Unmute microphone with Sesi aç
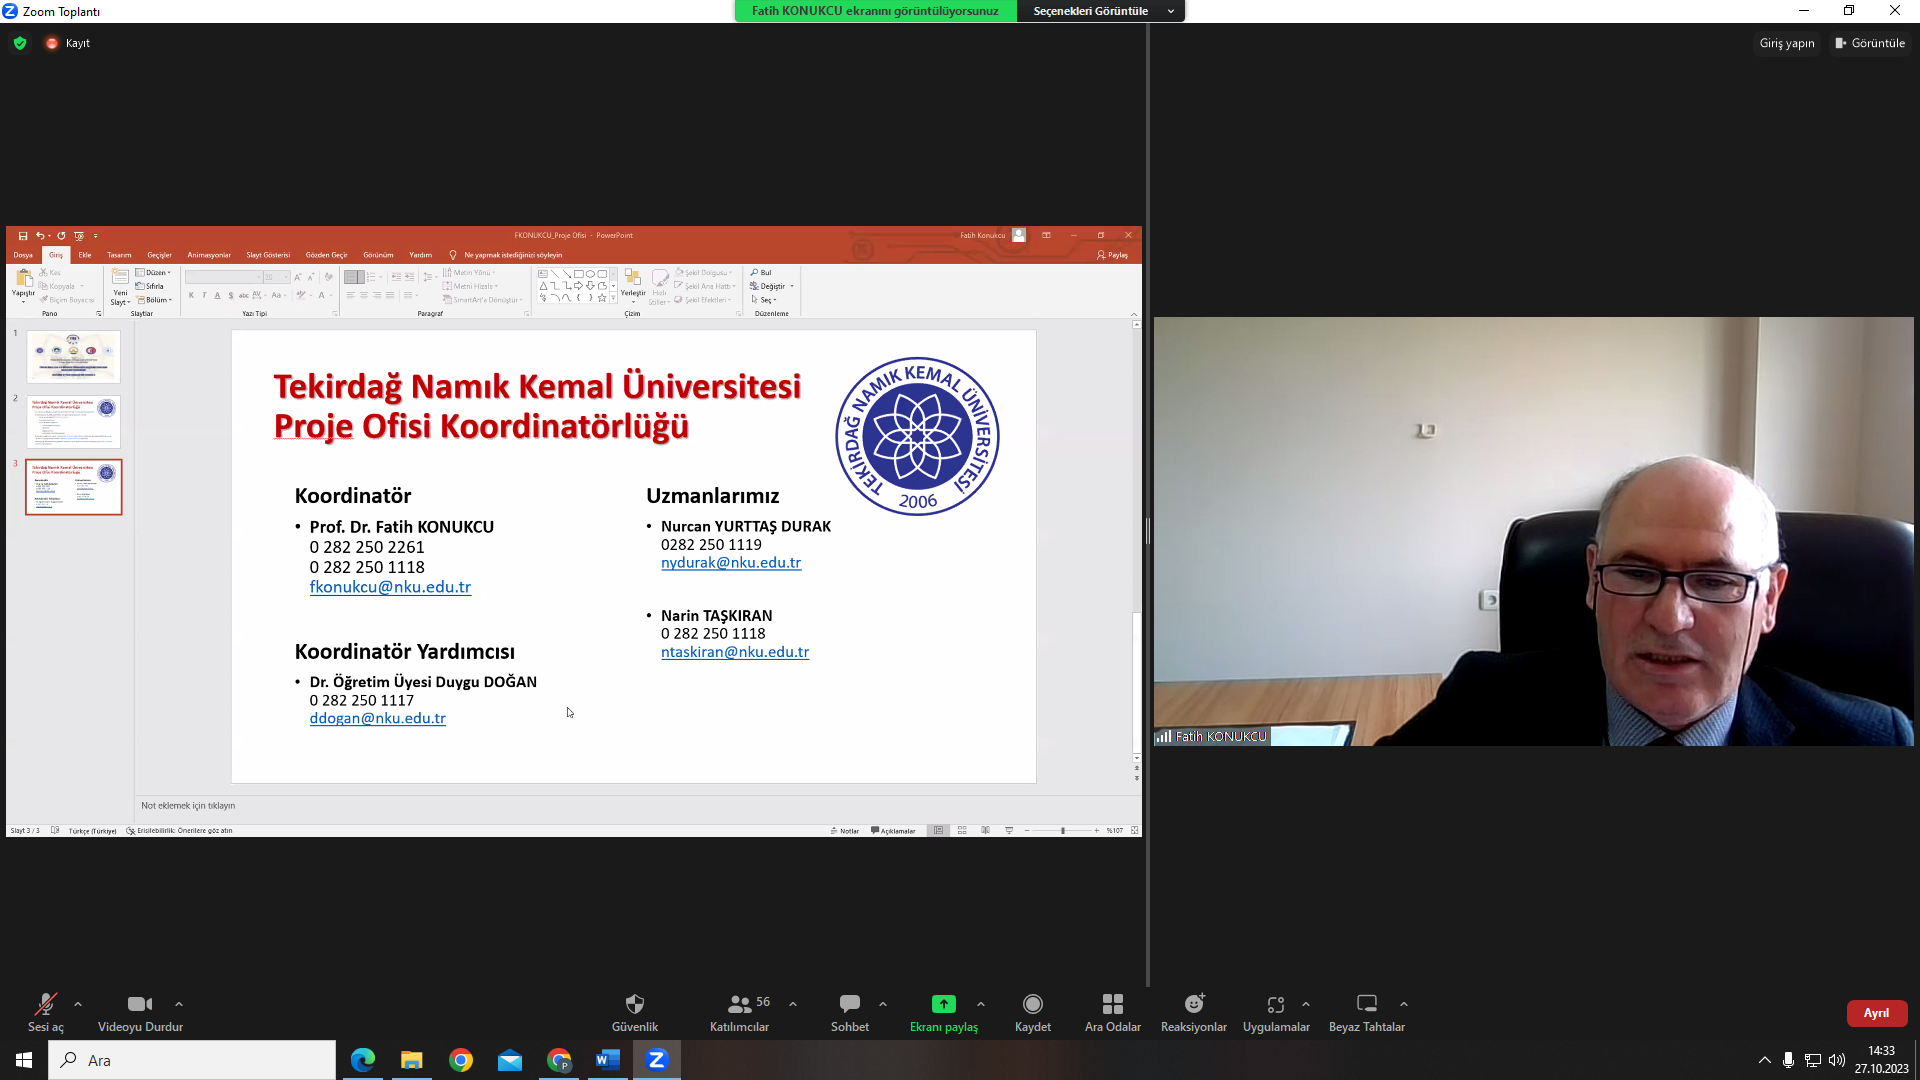 45,1004
